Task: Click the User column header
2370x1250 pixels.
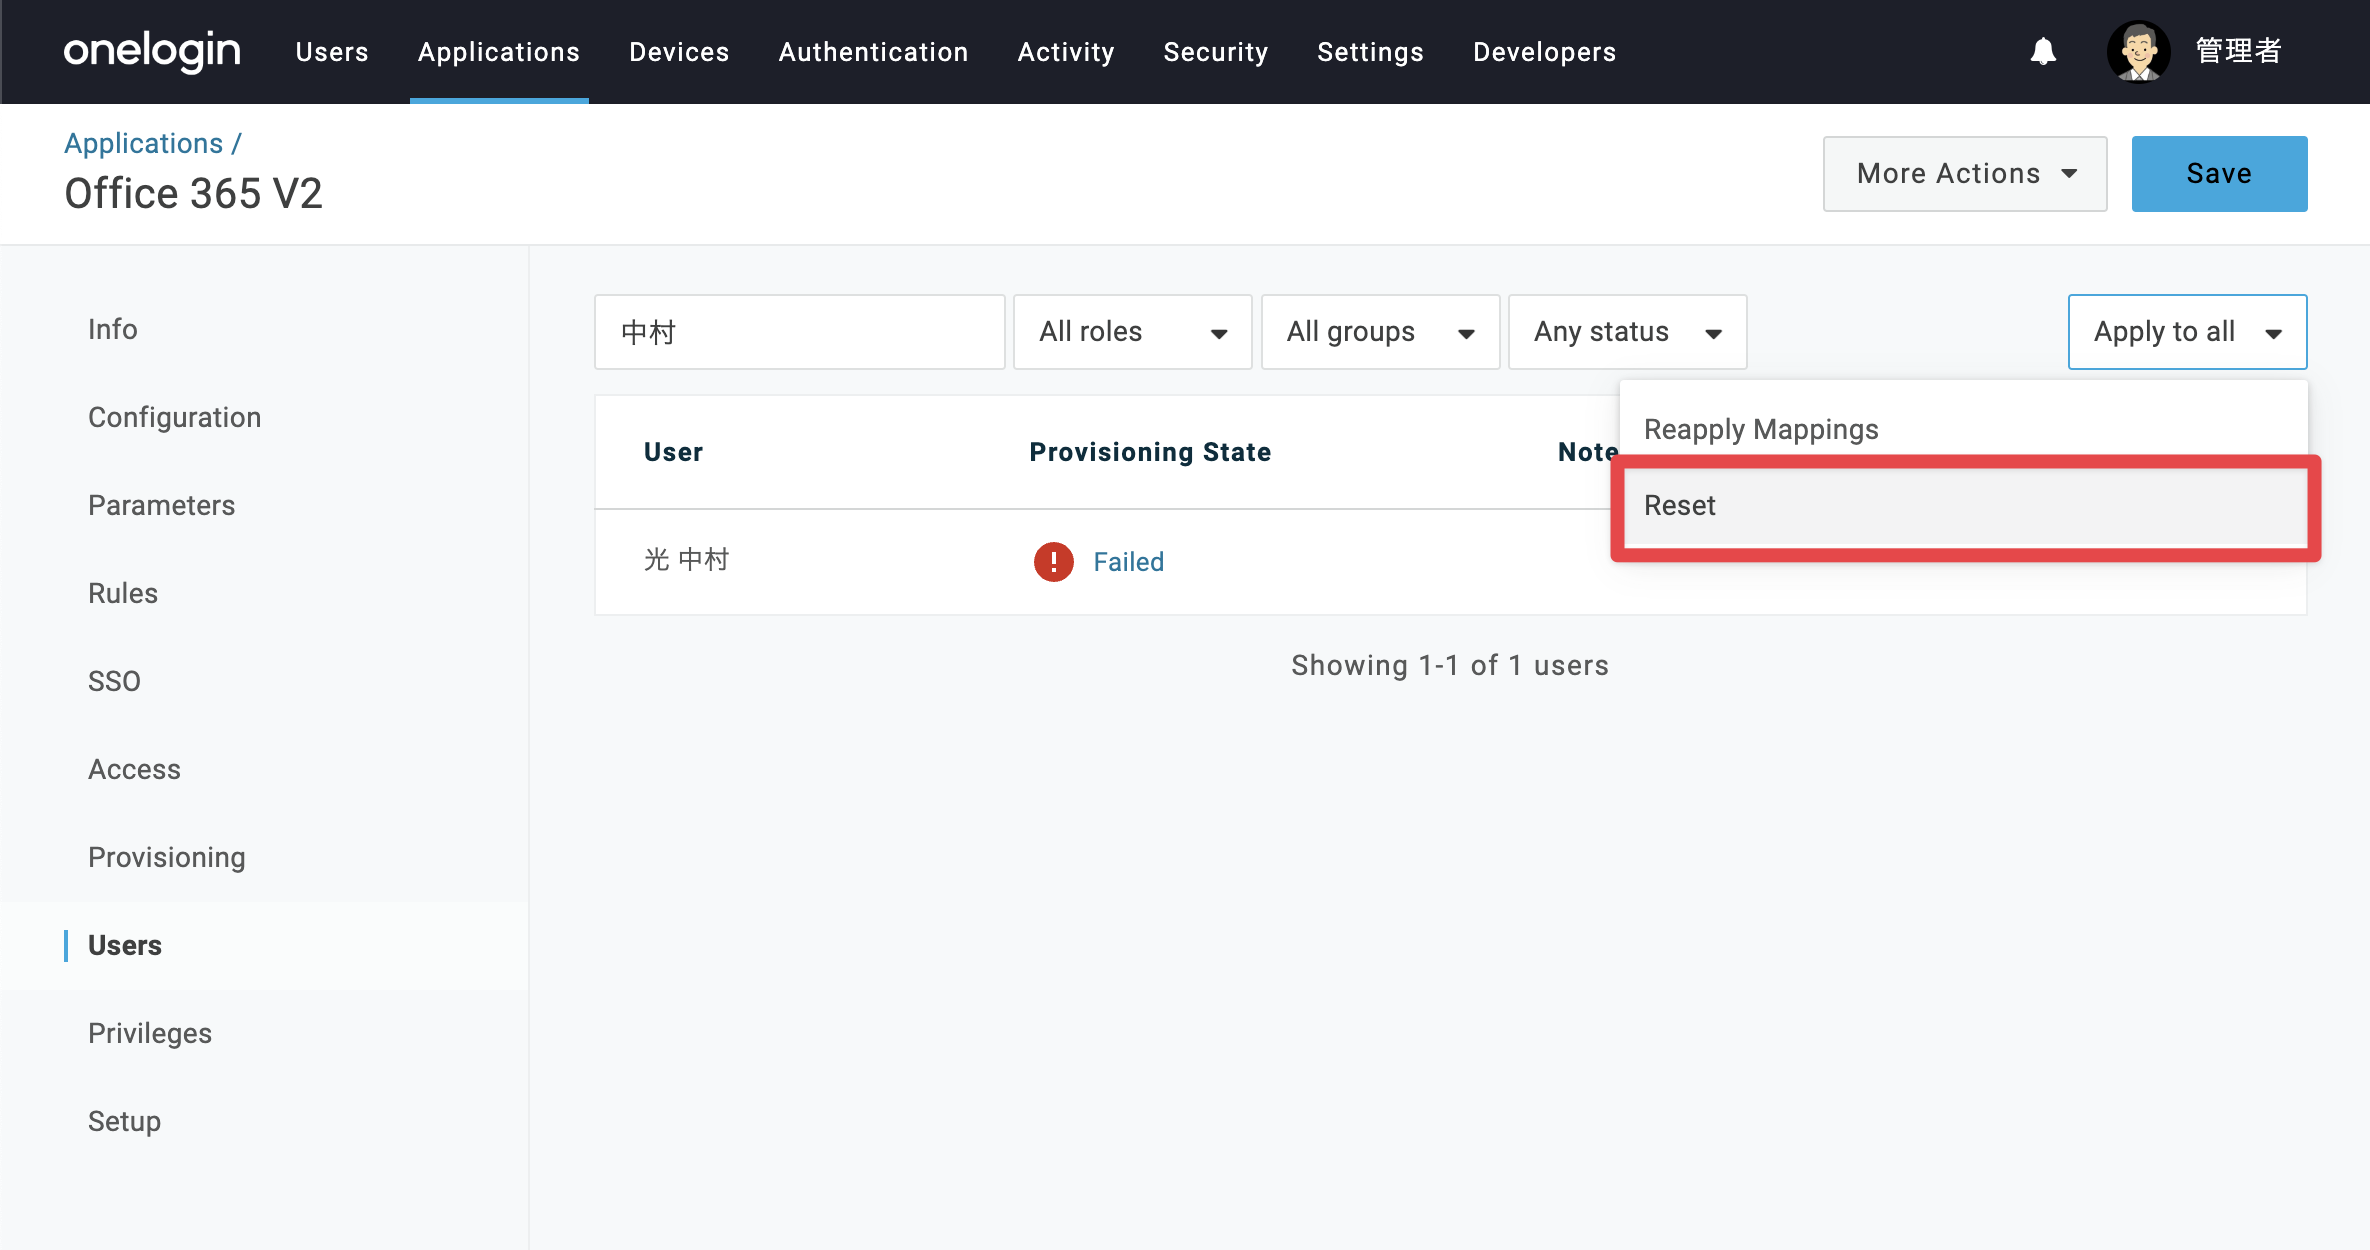Action: pyautogui.click(x=674, y=452)
